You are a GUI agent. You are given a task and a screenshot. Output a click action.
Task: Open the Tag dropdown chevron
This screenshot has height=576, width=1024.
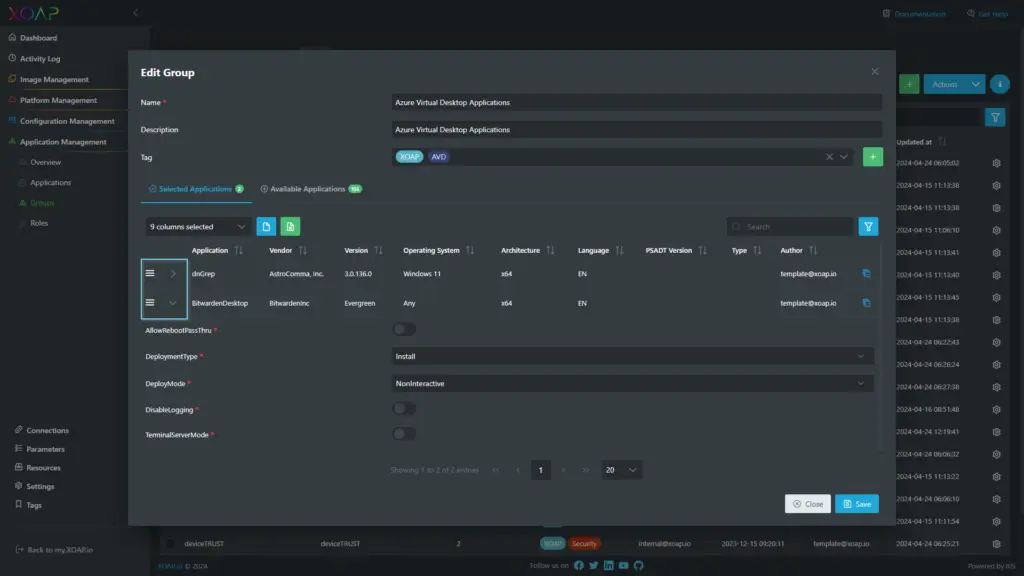[844, 157]
